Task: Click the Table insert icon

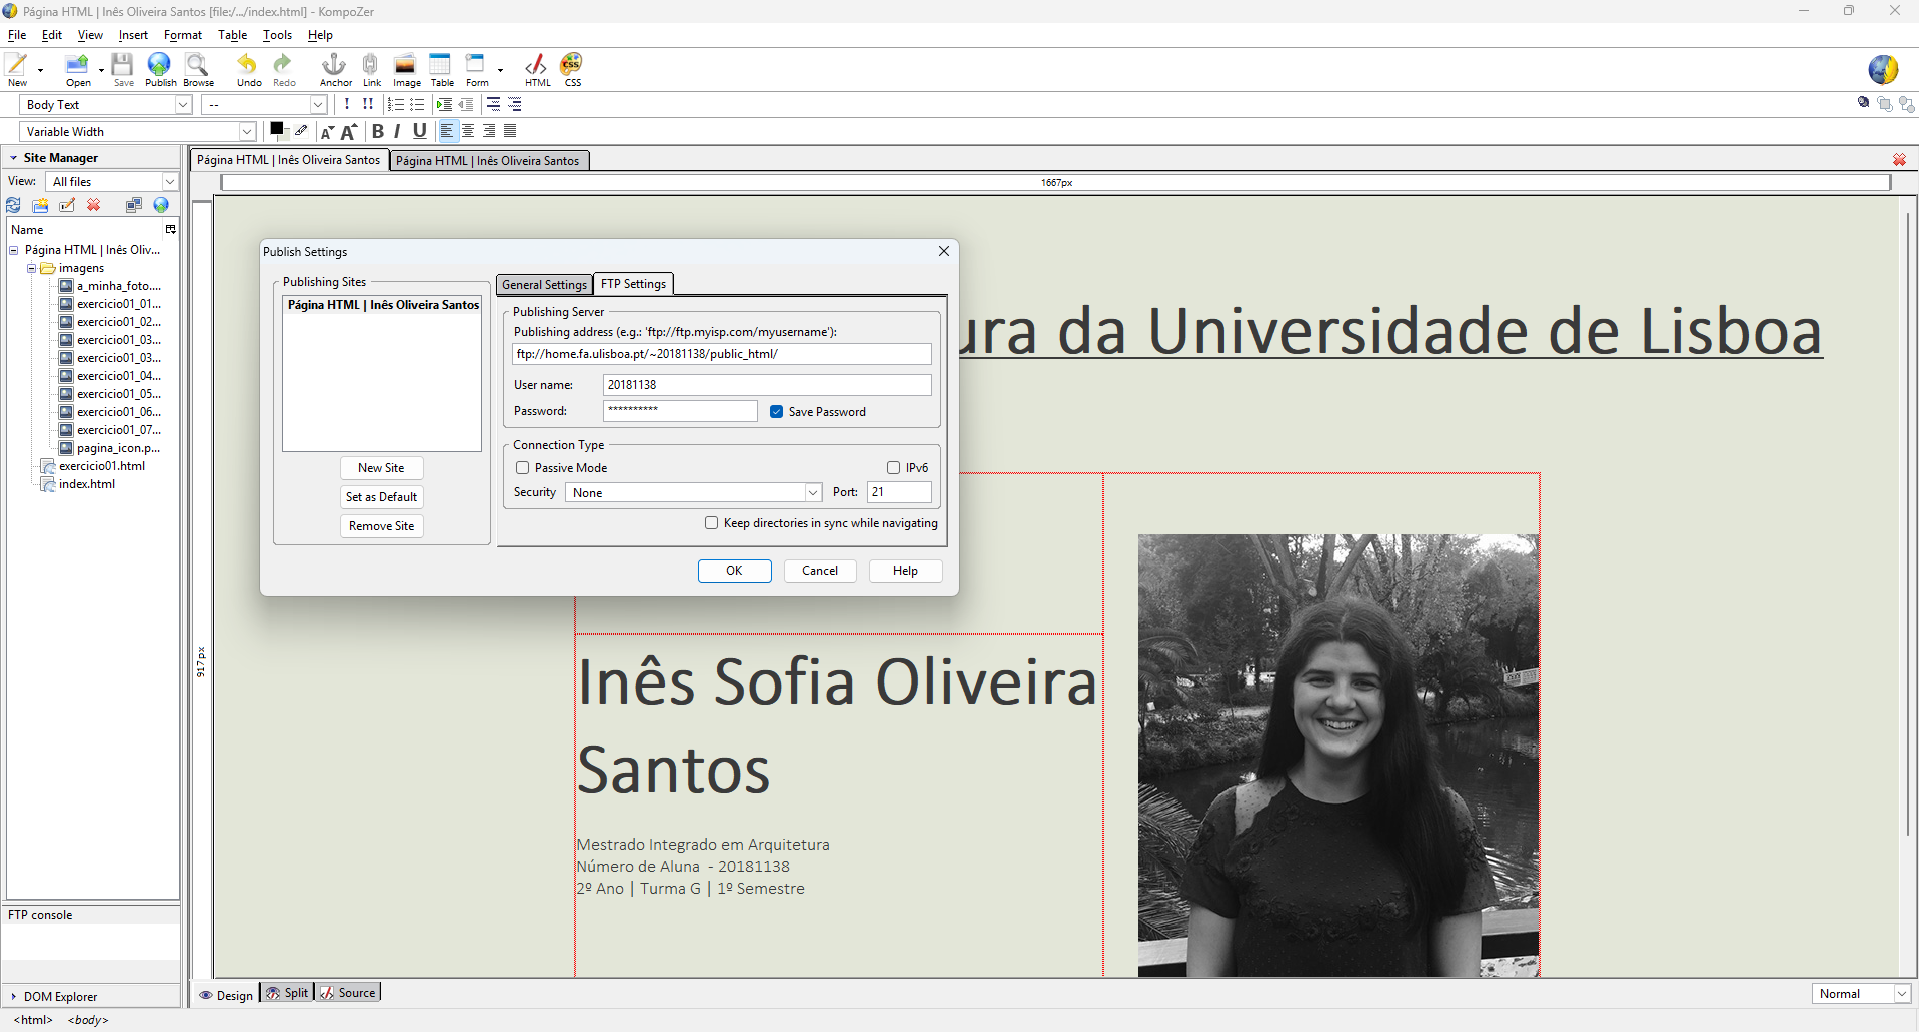Action: (x=441, y=66)
